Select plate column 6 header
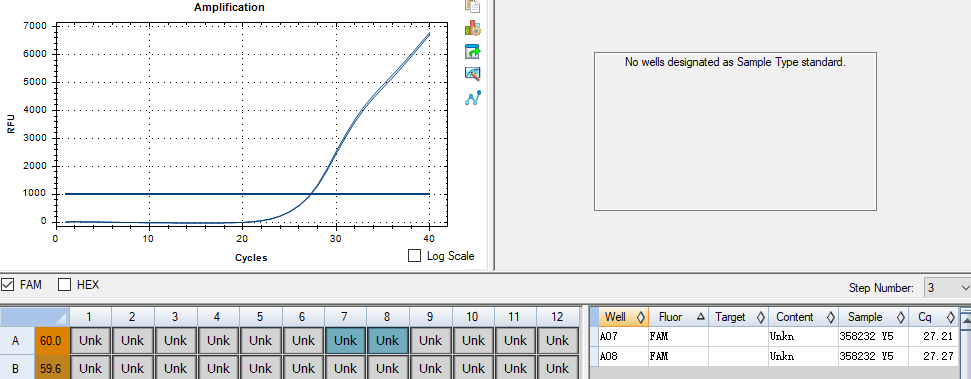Screen dimensions: 971x379 tap(302, 317)
